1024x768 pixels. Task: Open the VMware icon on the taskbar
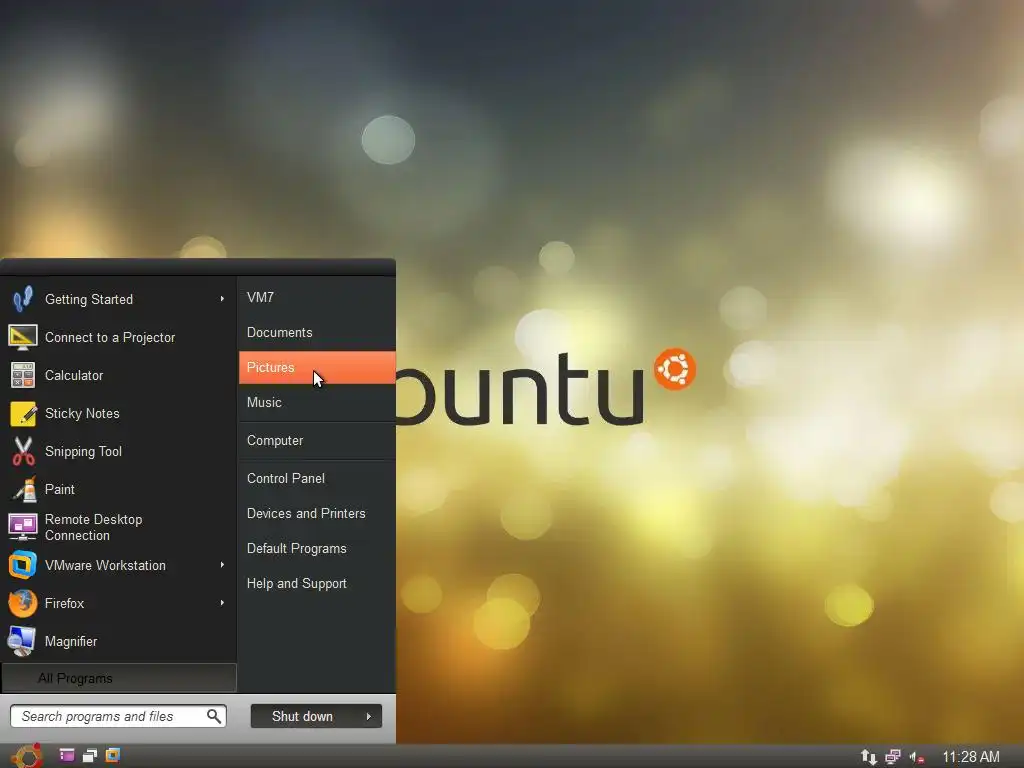coord(113,756)
